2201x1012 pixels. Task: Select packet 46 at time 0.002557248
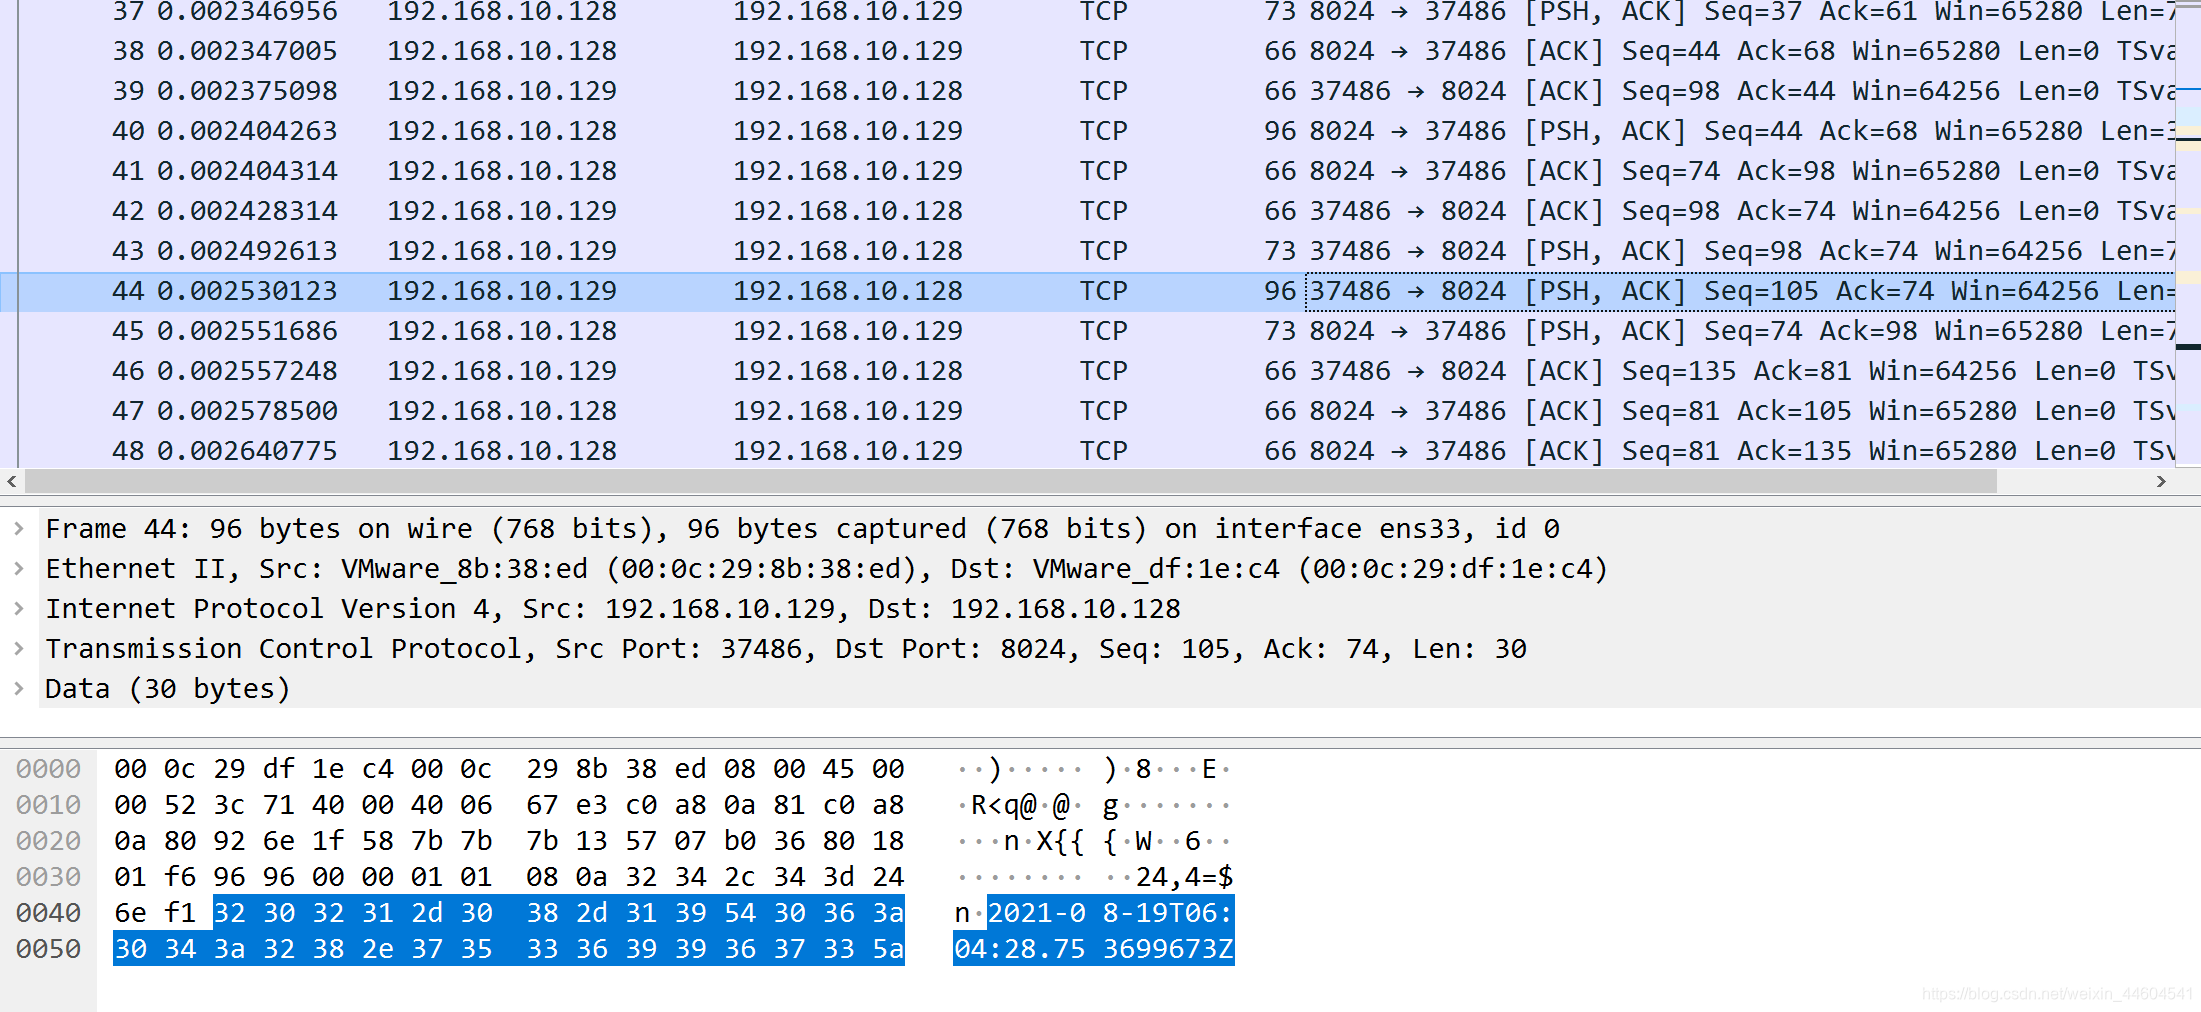tap(1088, 371)
